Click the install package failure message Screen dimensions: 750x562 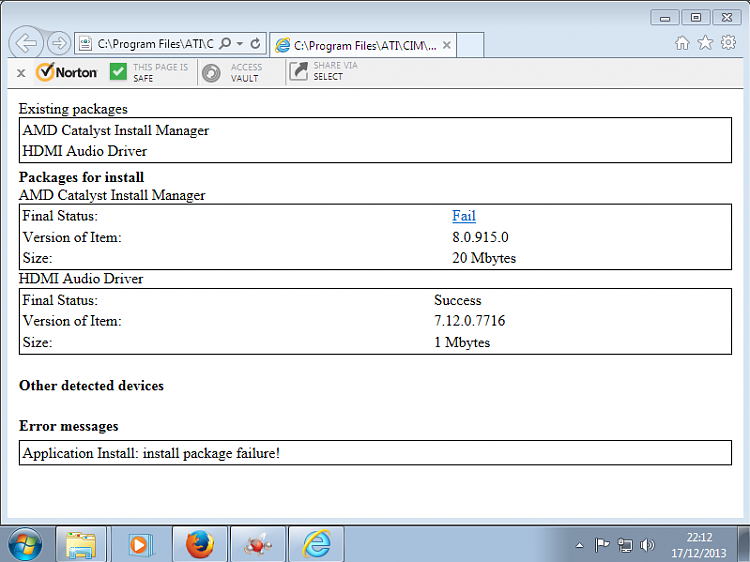click(x=151, y=453)
